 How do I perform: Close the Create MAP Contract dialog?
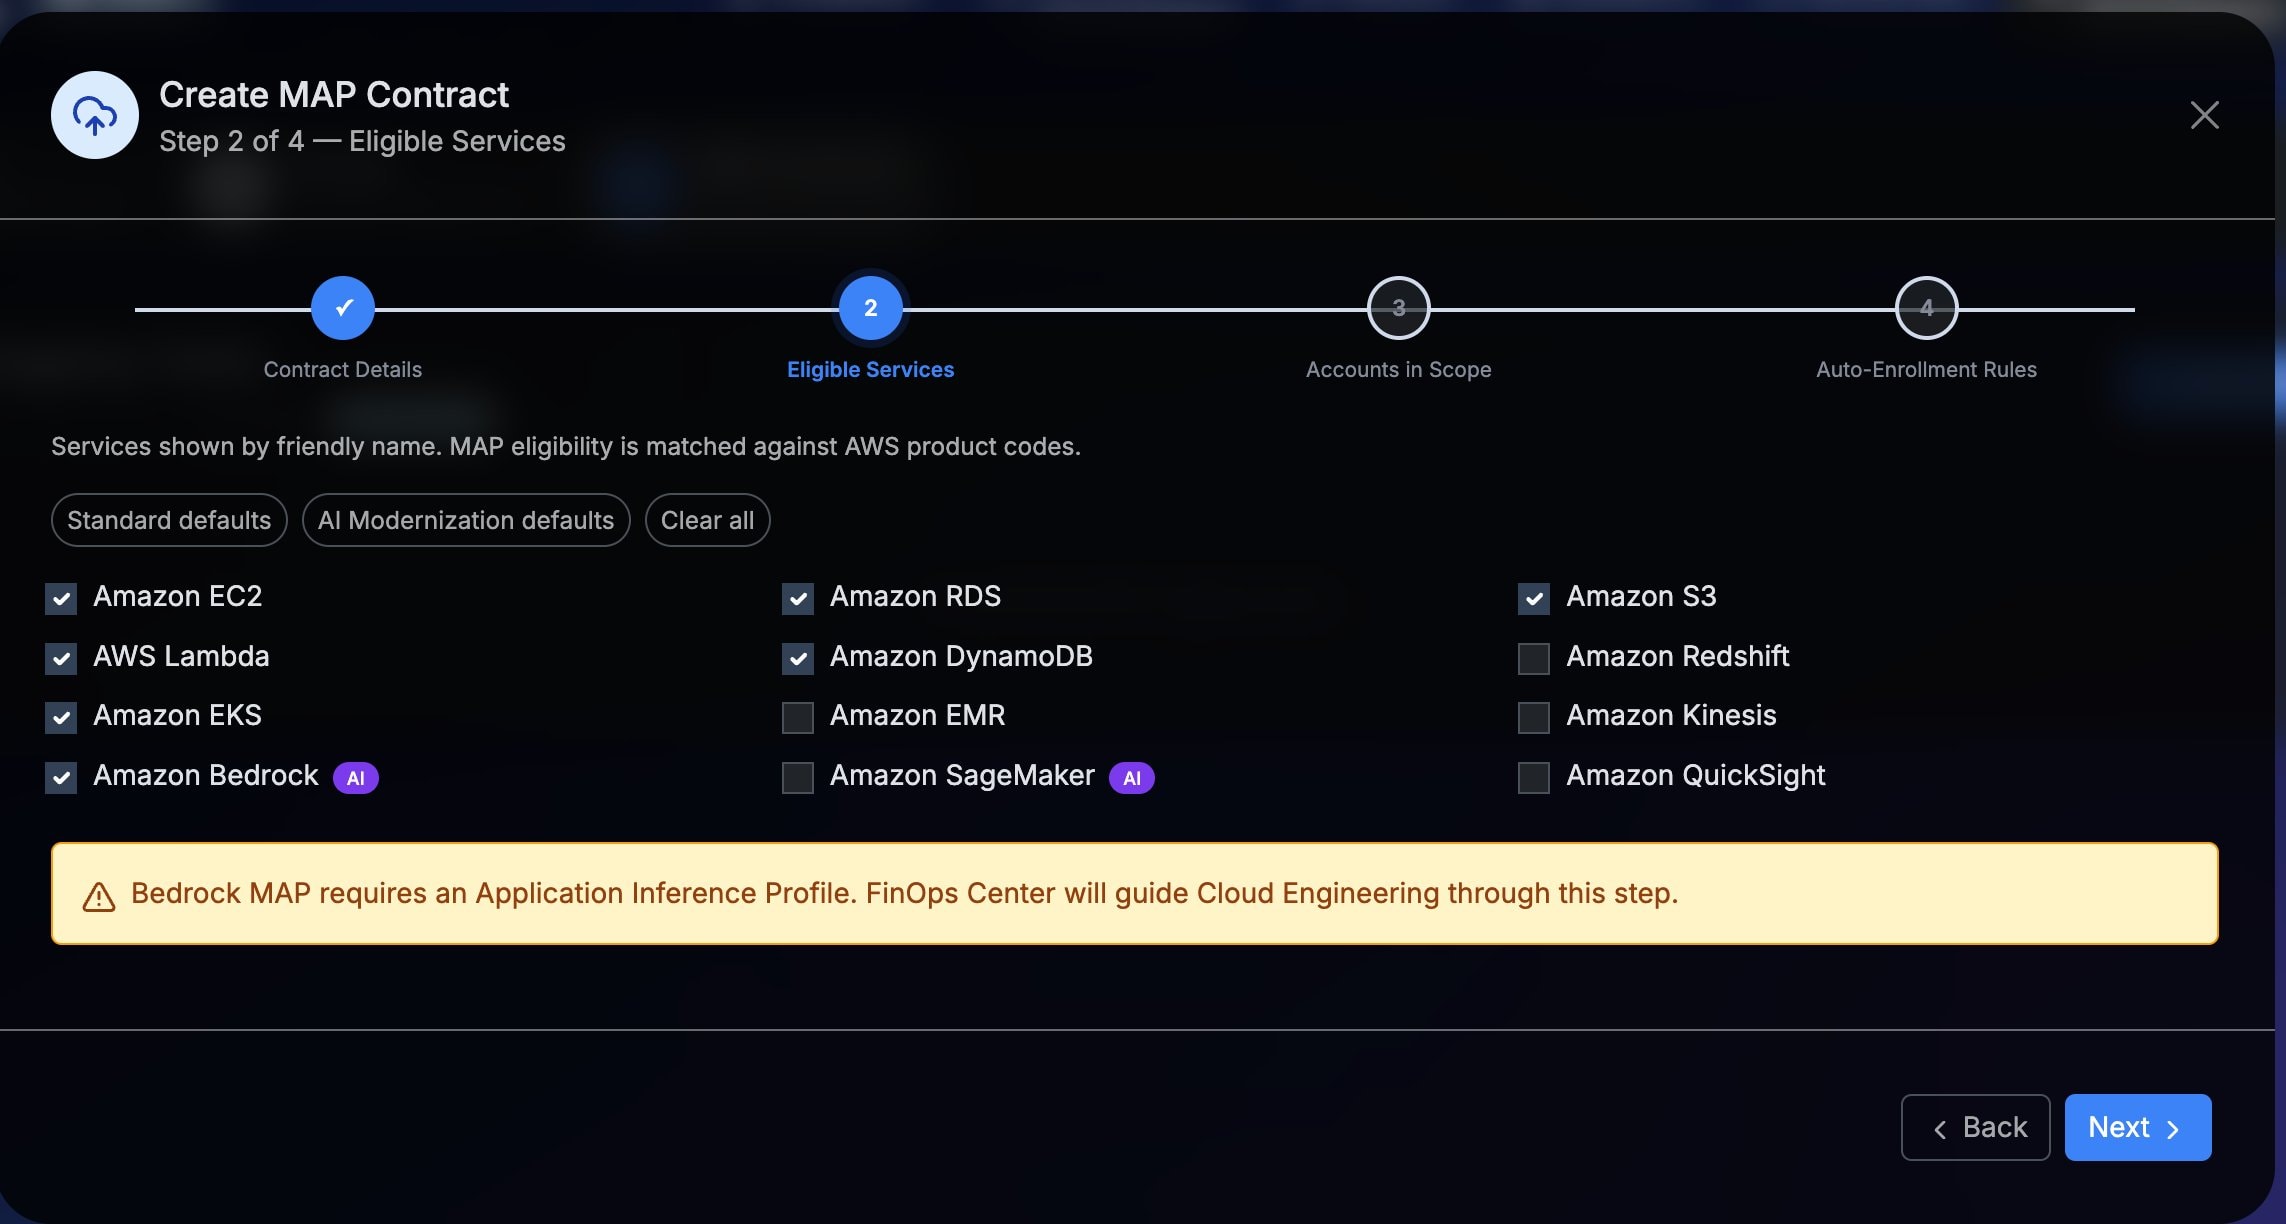(2205, 114)
